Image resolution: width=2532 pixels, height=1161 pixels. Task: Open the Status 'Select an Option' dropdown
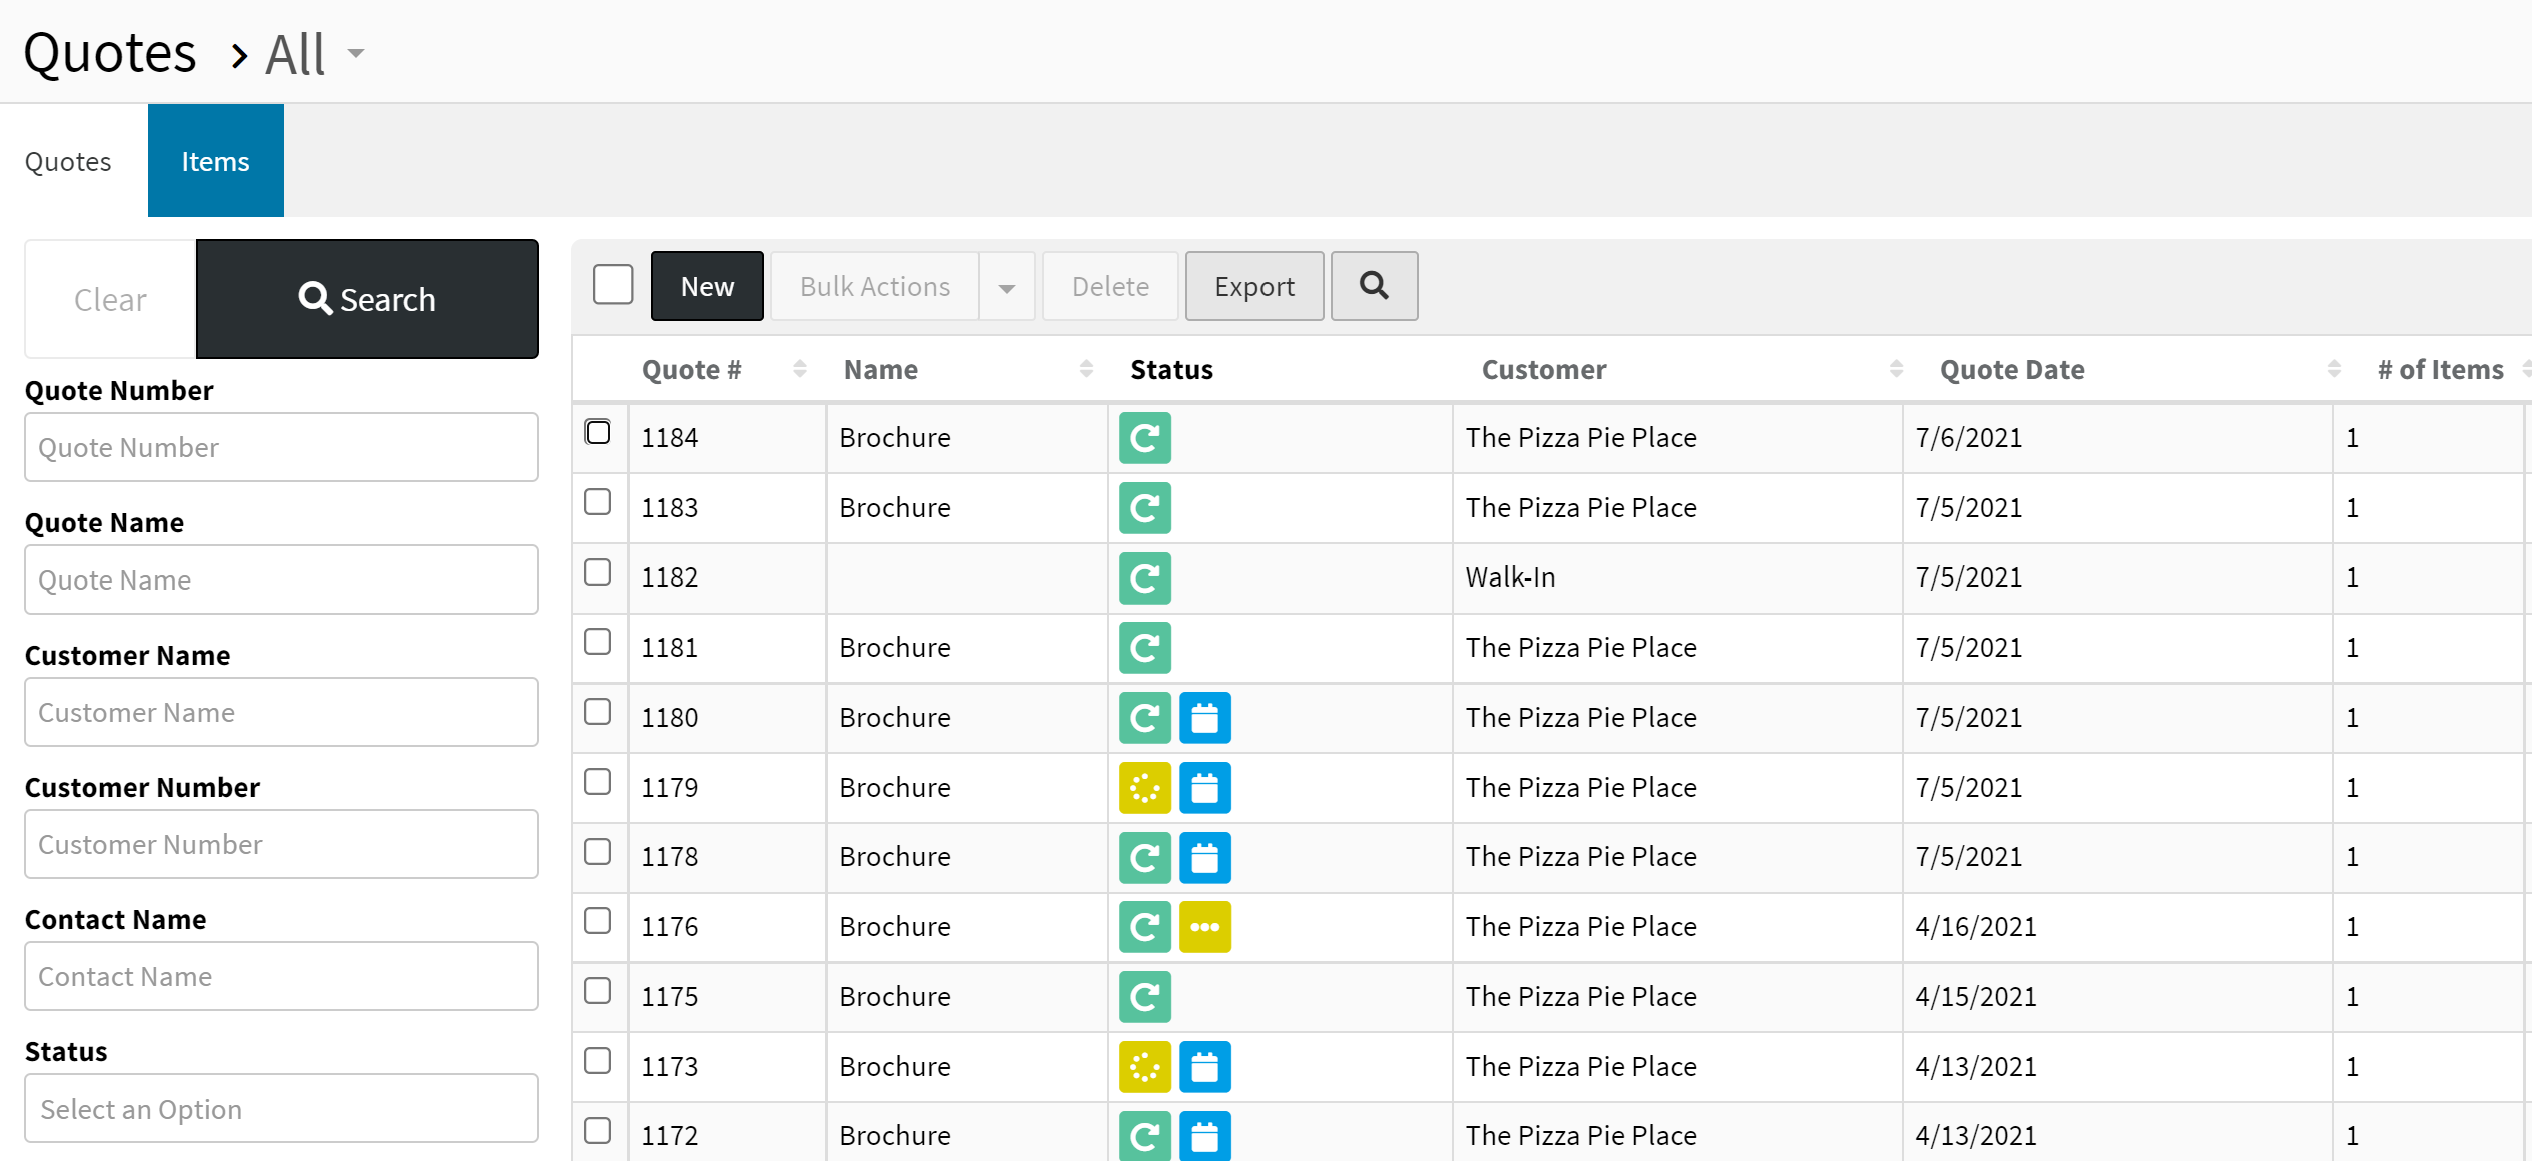281,1109
